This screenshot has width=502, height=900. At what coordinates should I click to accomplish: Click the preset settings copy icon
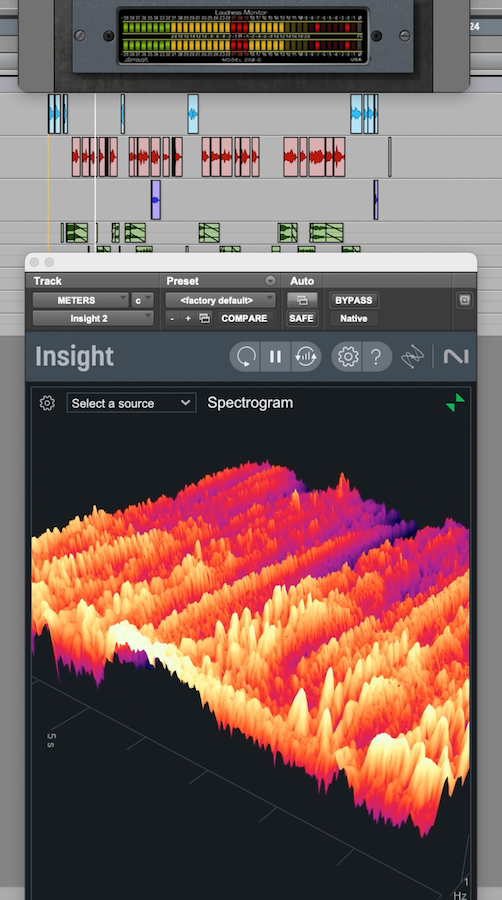point(204,319)
